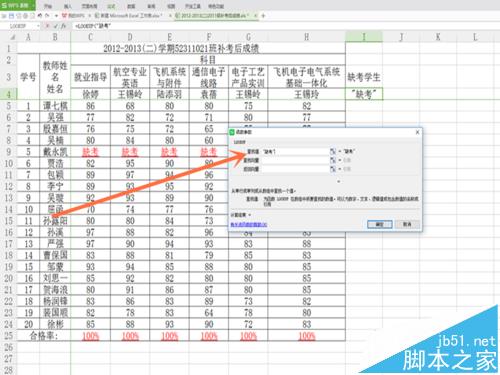Open the 开发工具 ribbon tab
The image size is (500, 375).
coord(193,6)
